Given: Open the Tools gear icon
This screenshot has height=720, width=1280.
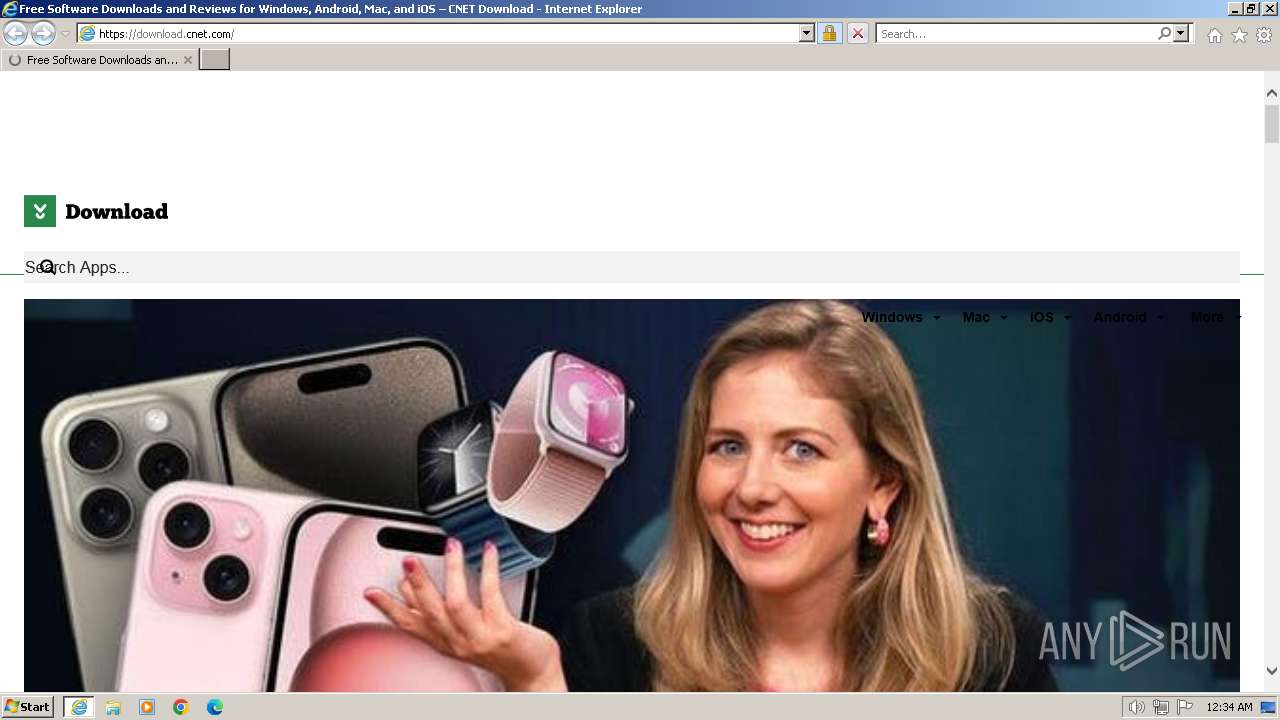Looking at the screenshot, I should [x=1264, y=35].
